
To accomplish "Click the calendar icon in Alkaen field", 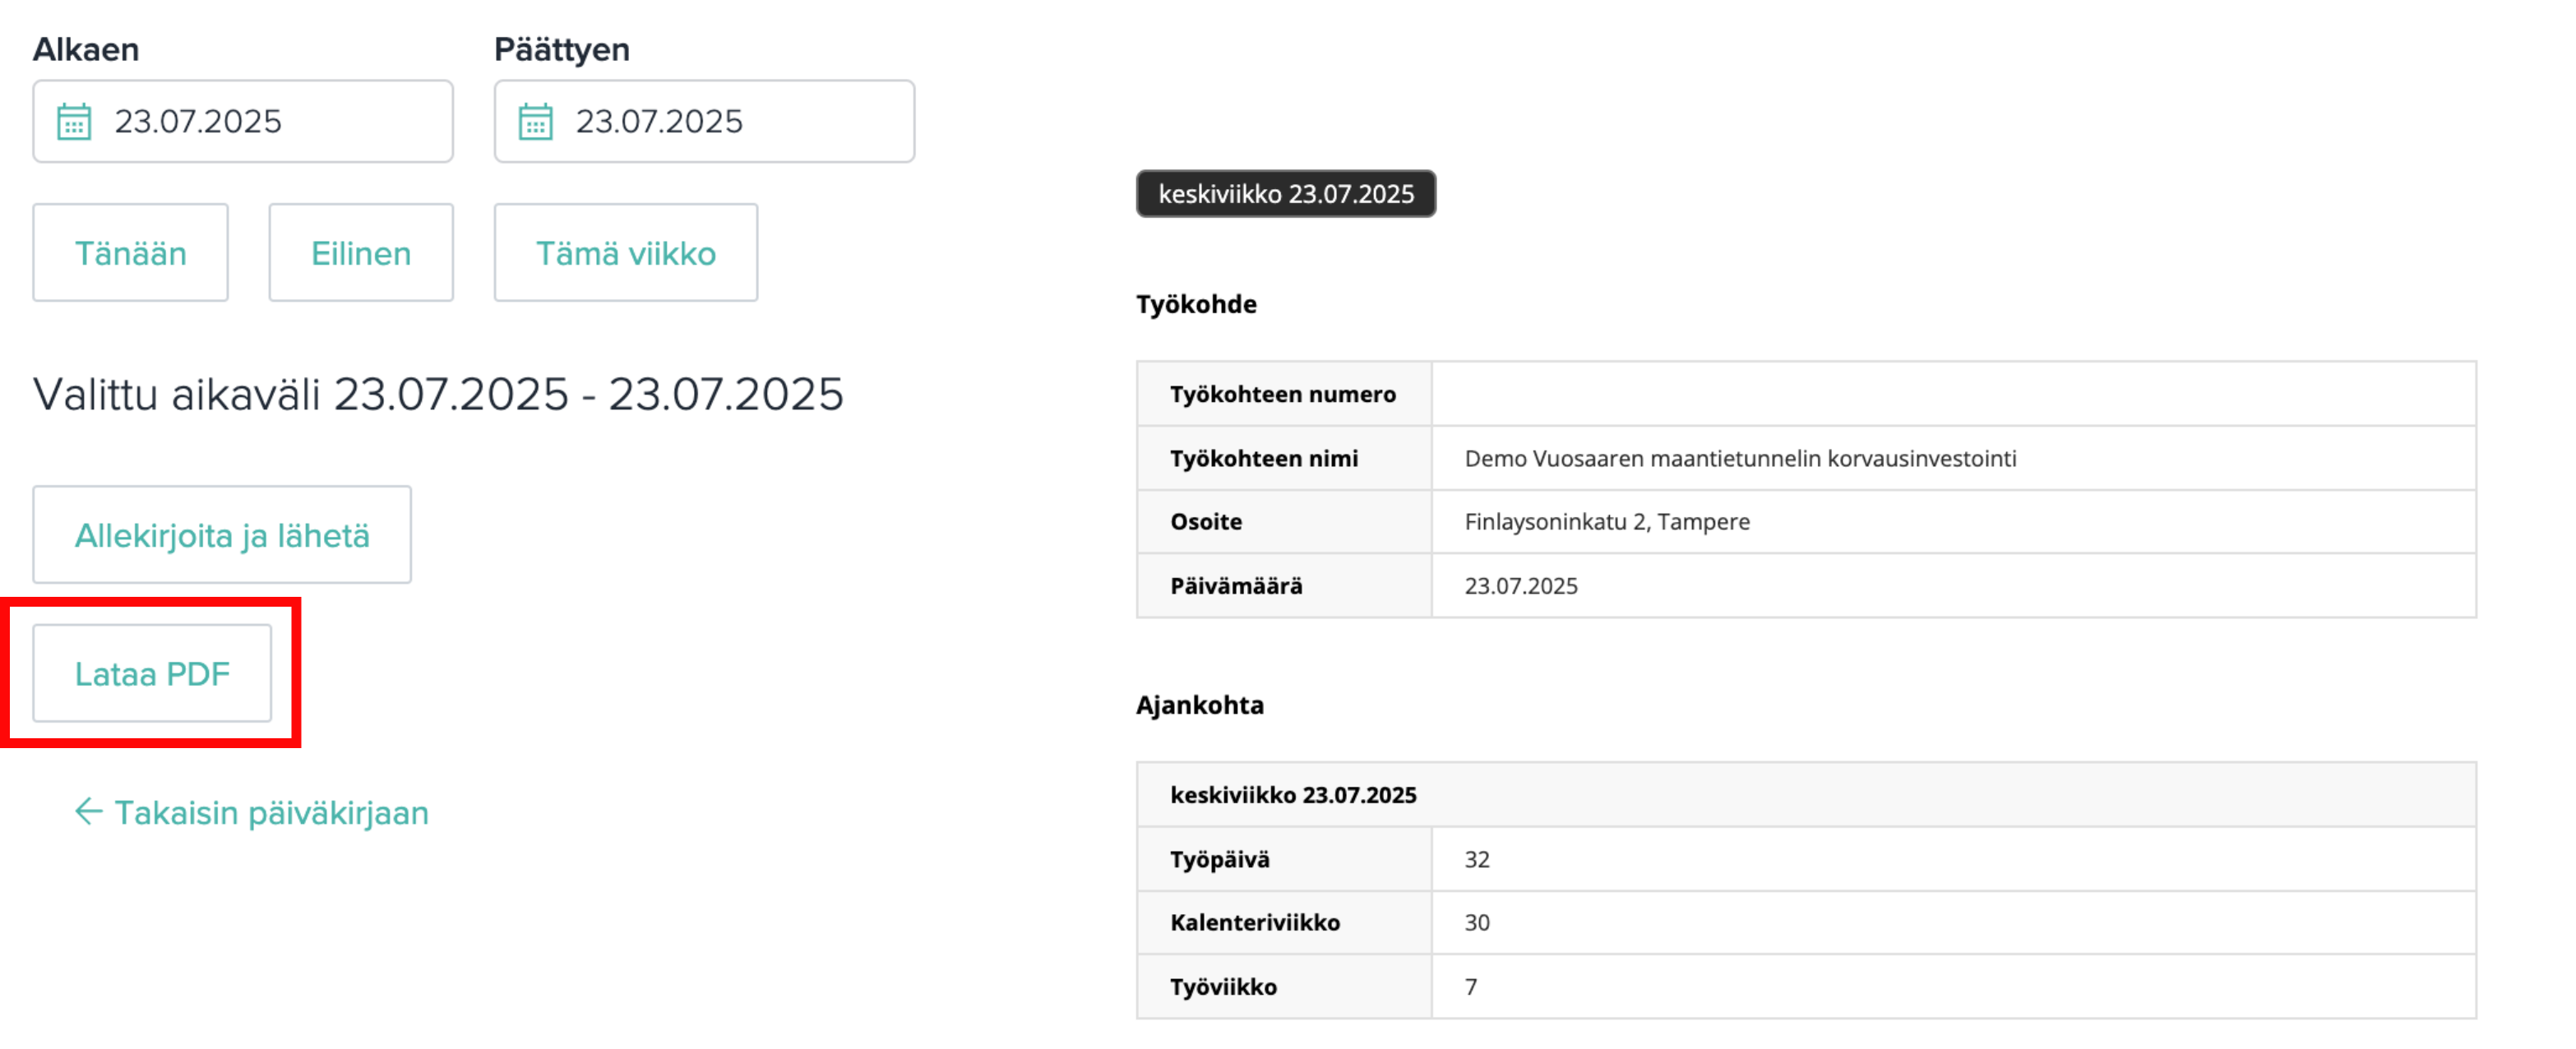I will (x=74, y=122).
